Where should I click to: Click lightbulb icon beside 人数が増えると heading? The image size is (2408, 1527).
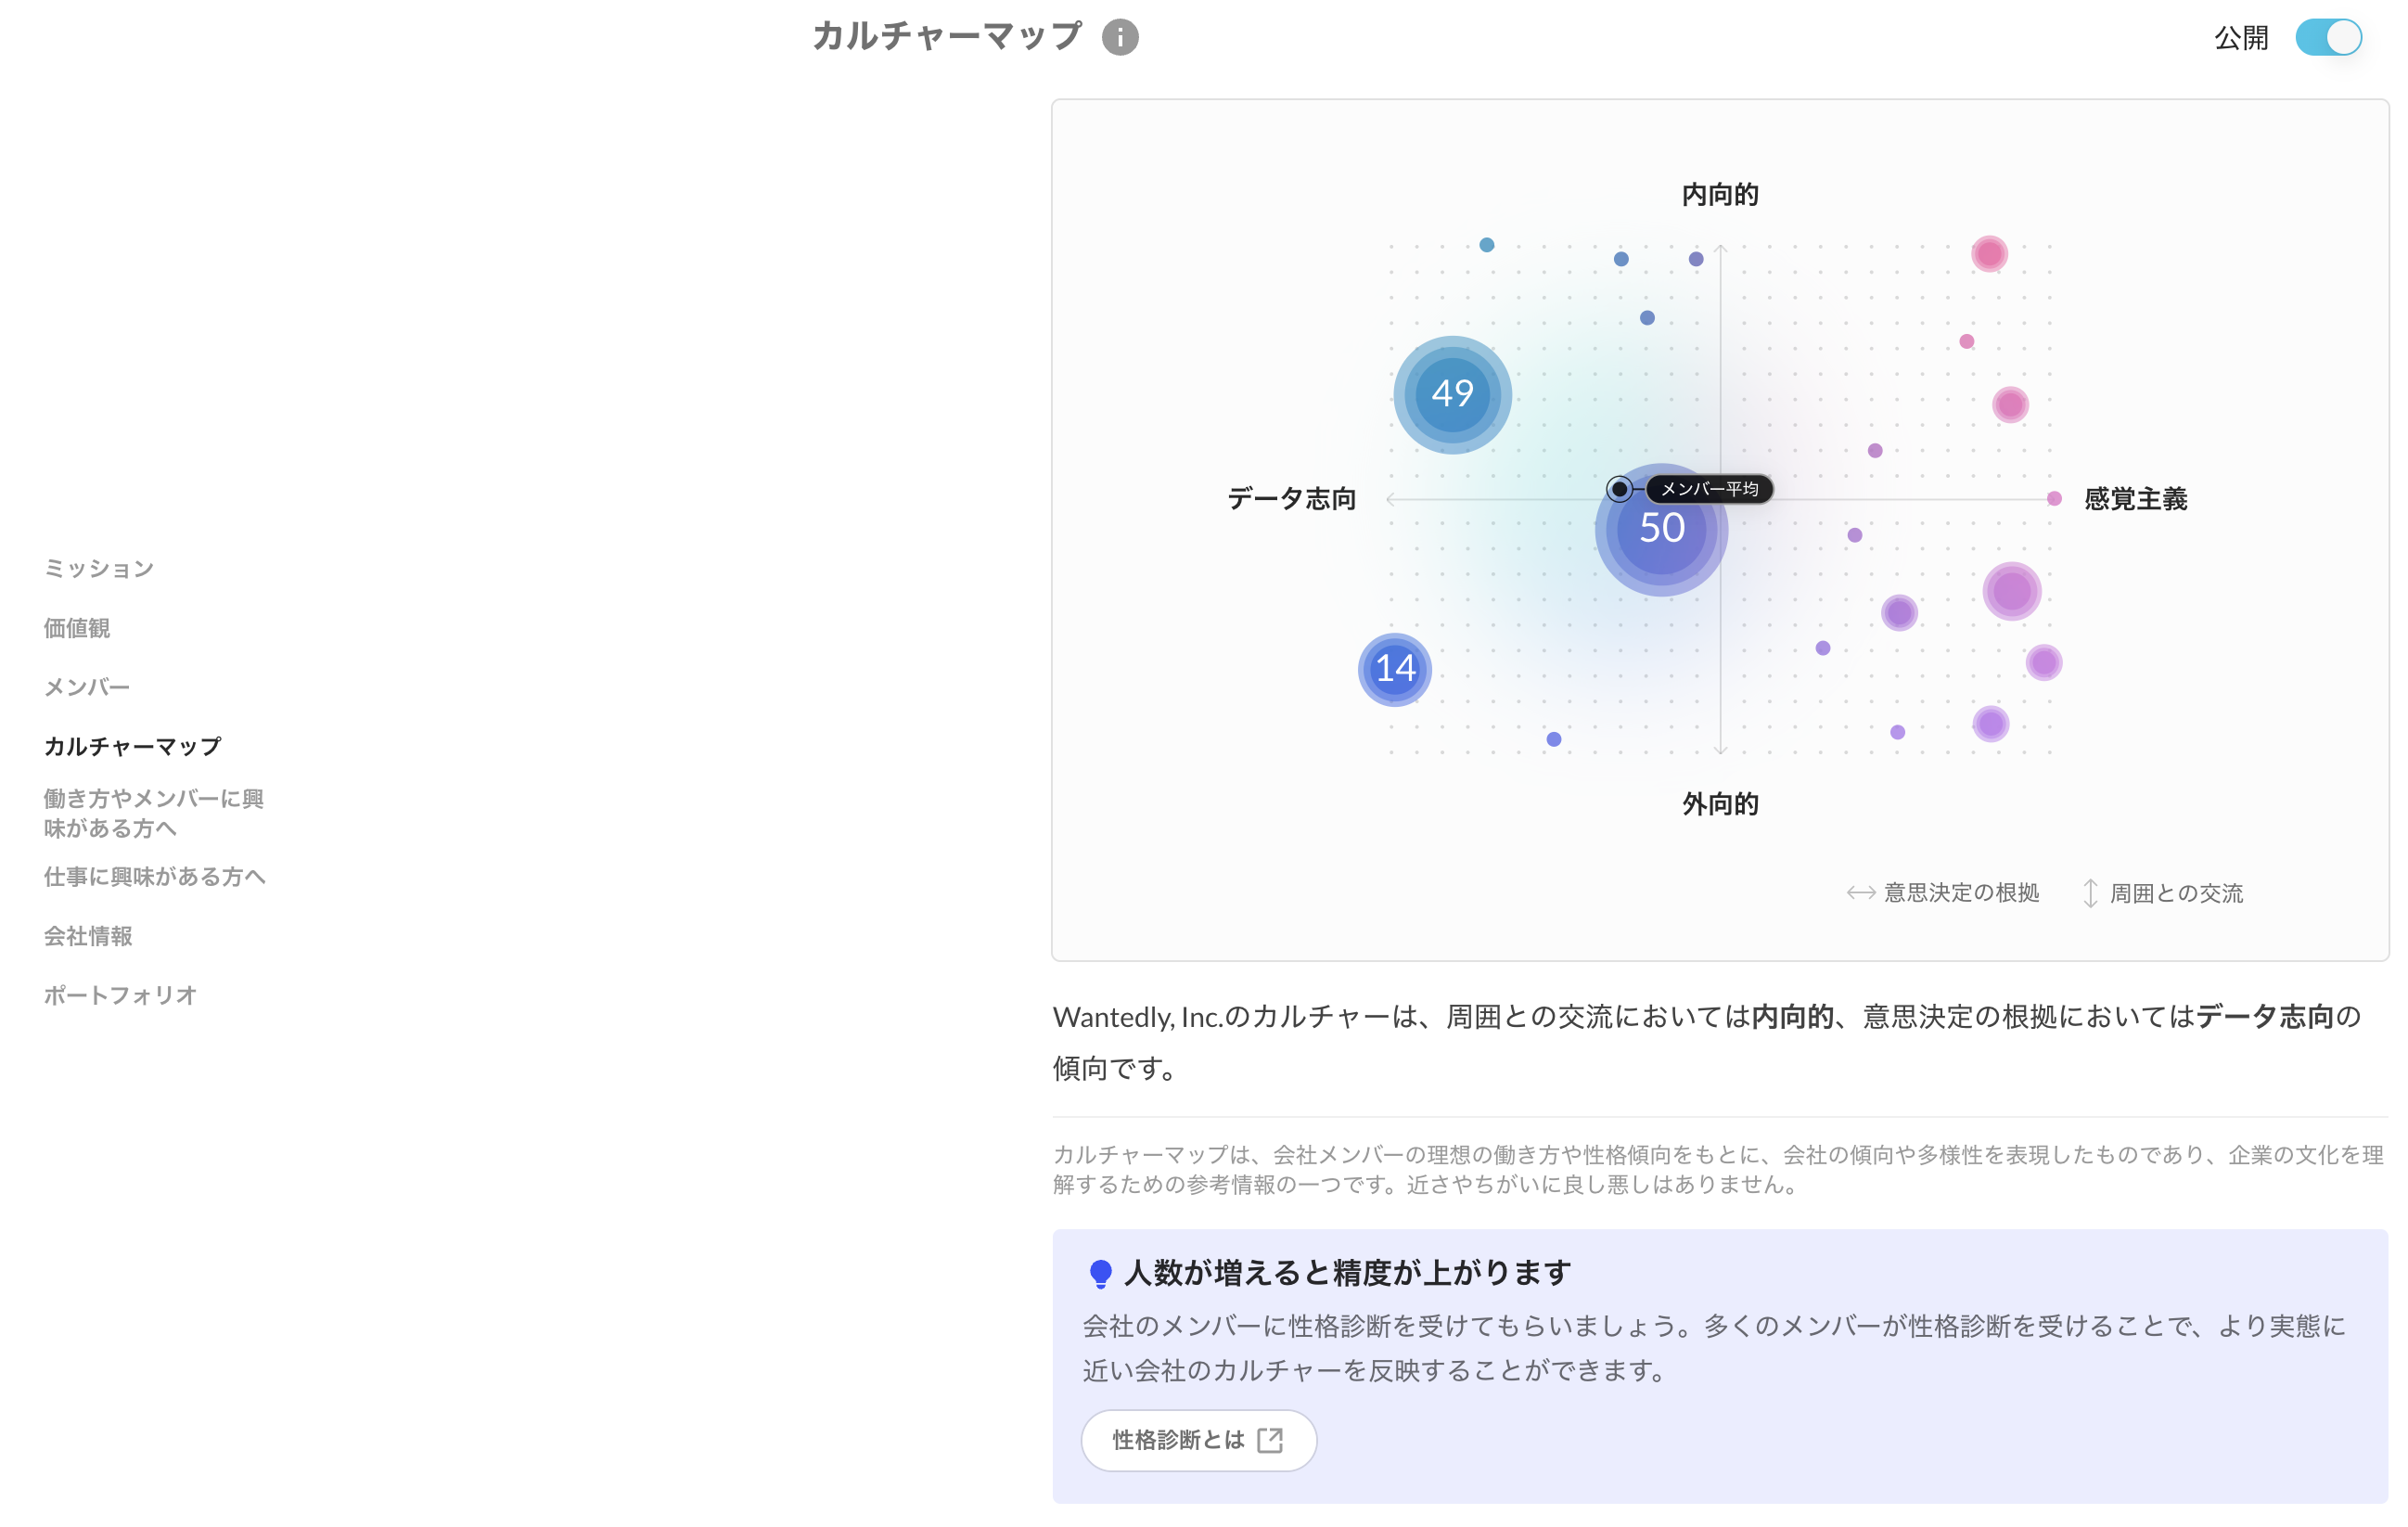coord(1100,1273)
